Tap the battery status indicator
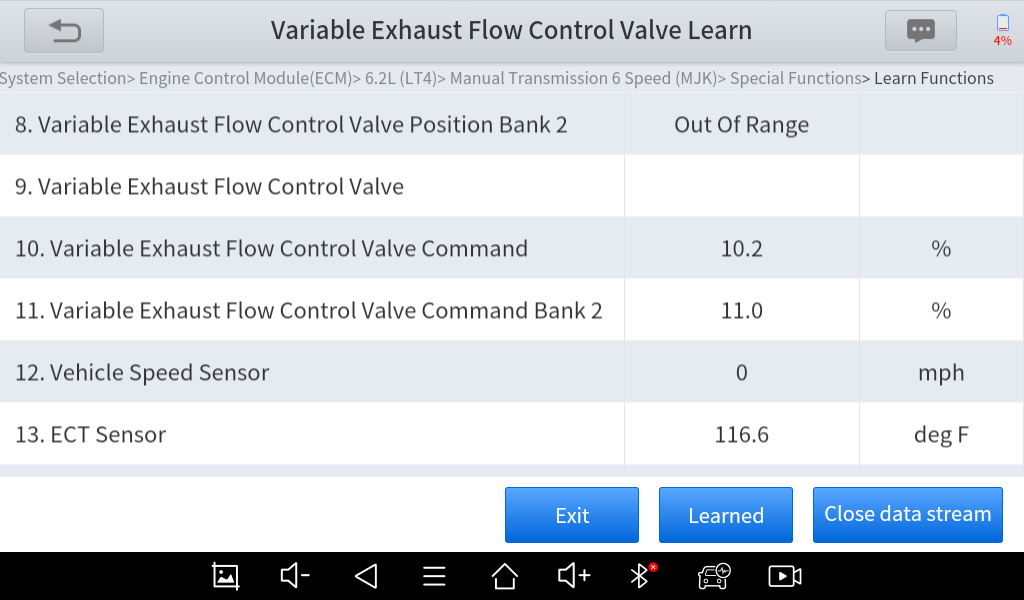The height and width of the screenshot is (600, 1024). click(x=1002, y=30)
